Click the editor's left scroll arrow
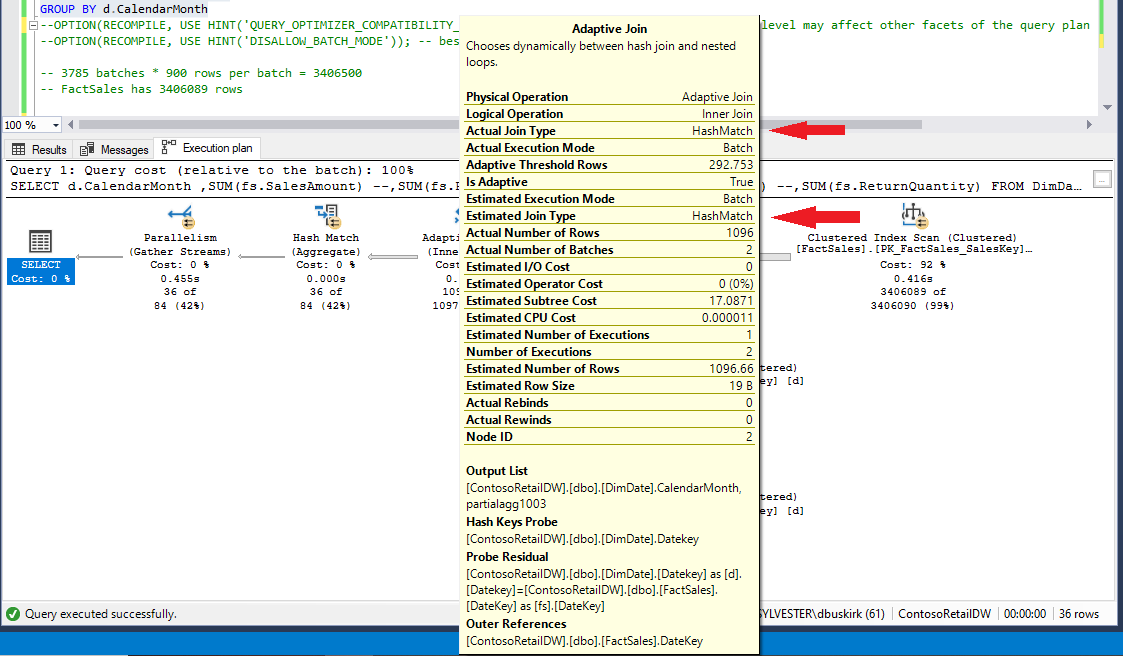 70,125
